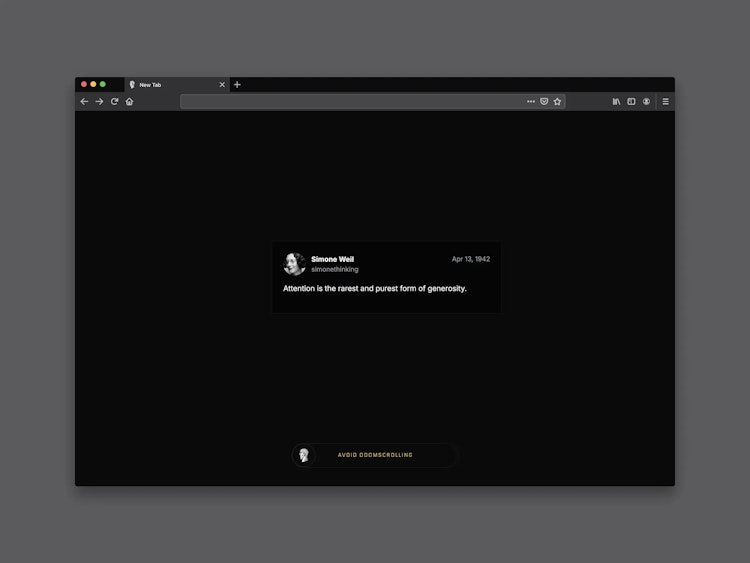Click the bust icon in bottom pill

pyautogui.click(x=304, y=455)
